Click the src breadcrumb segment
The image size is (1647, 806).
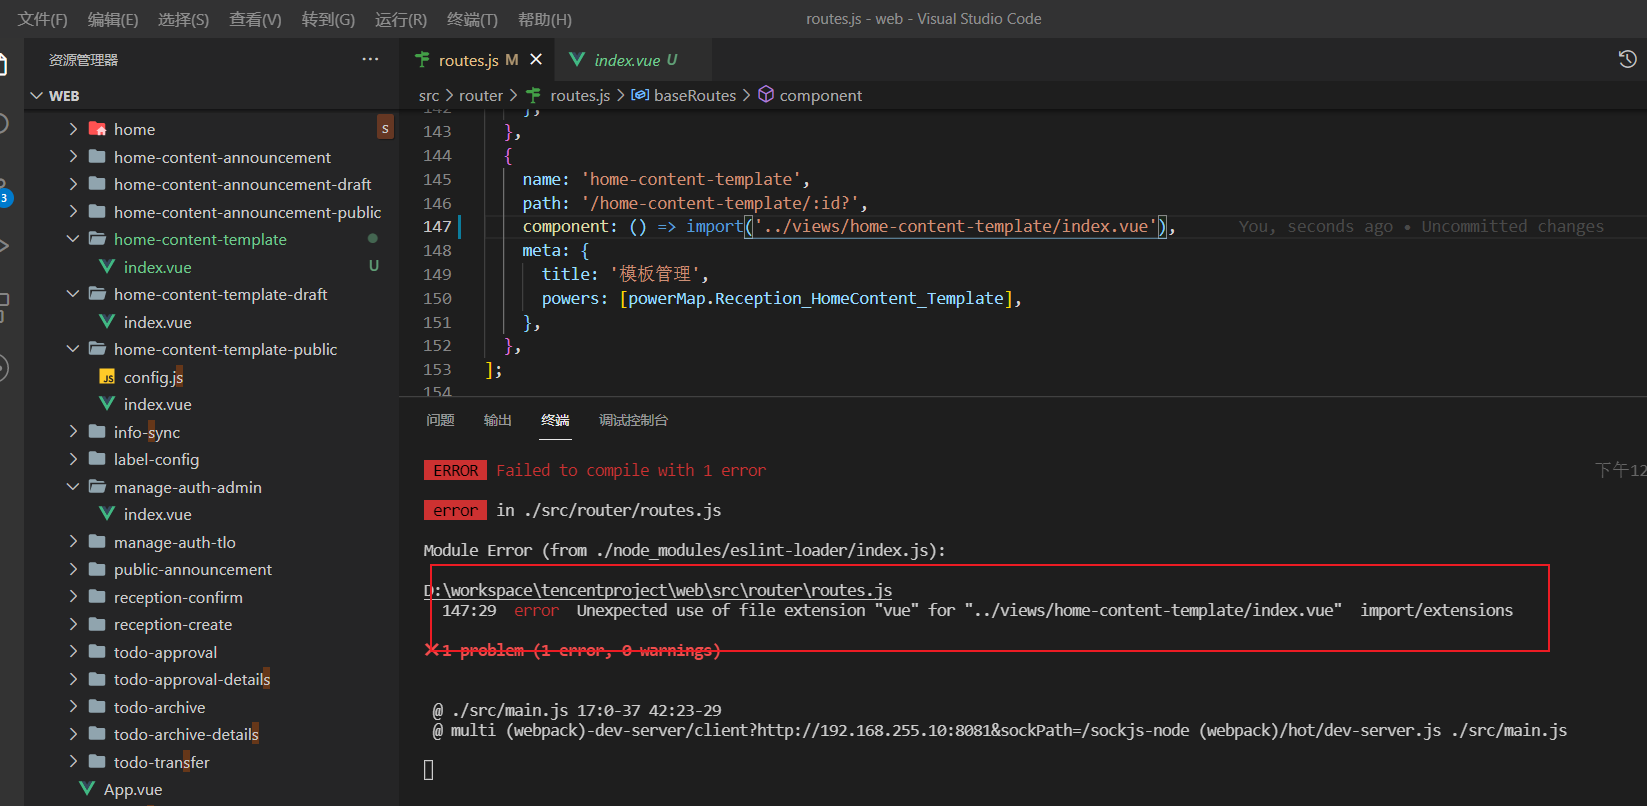[x=429, y=95]
